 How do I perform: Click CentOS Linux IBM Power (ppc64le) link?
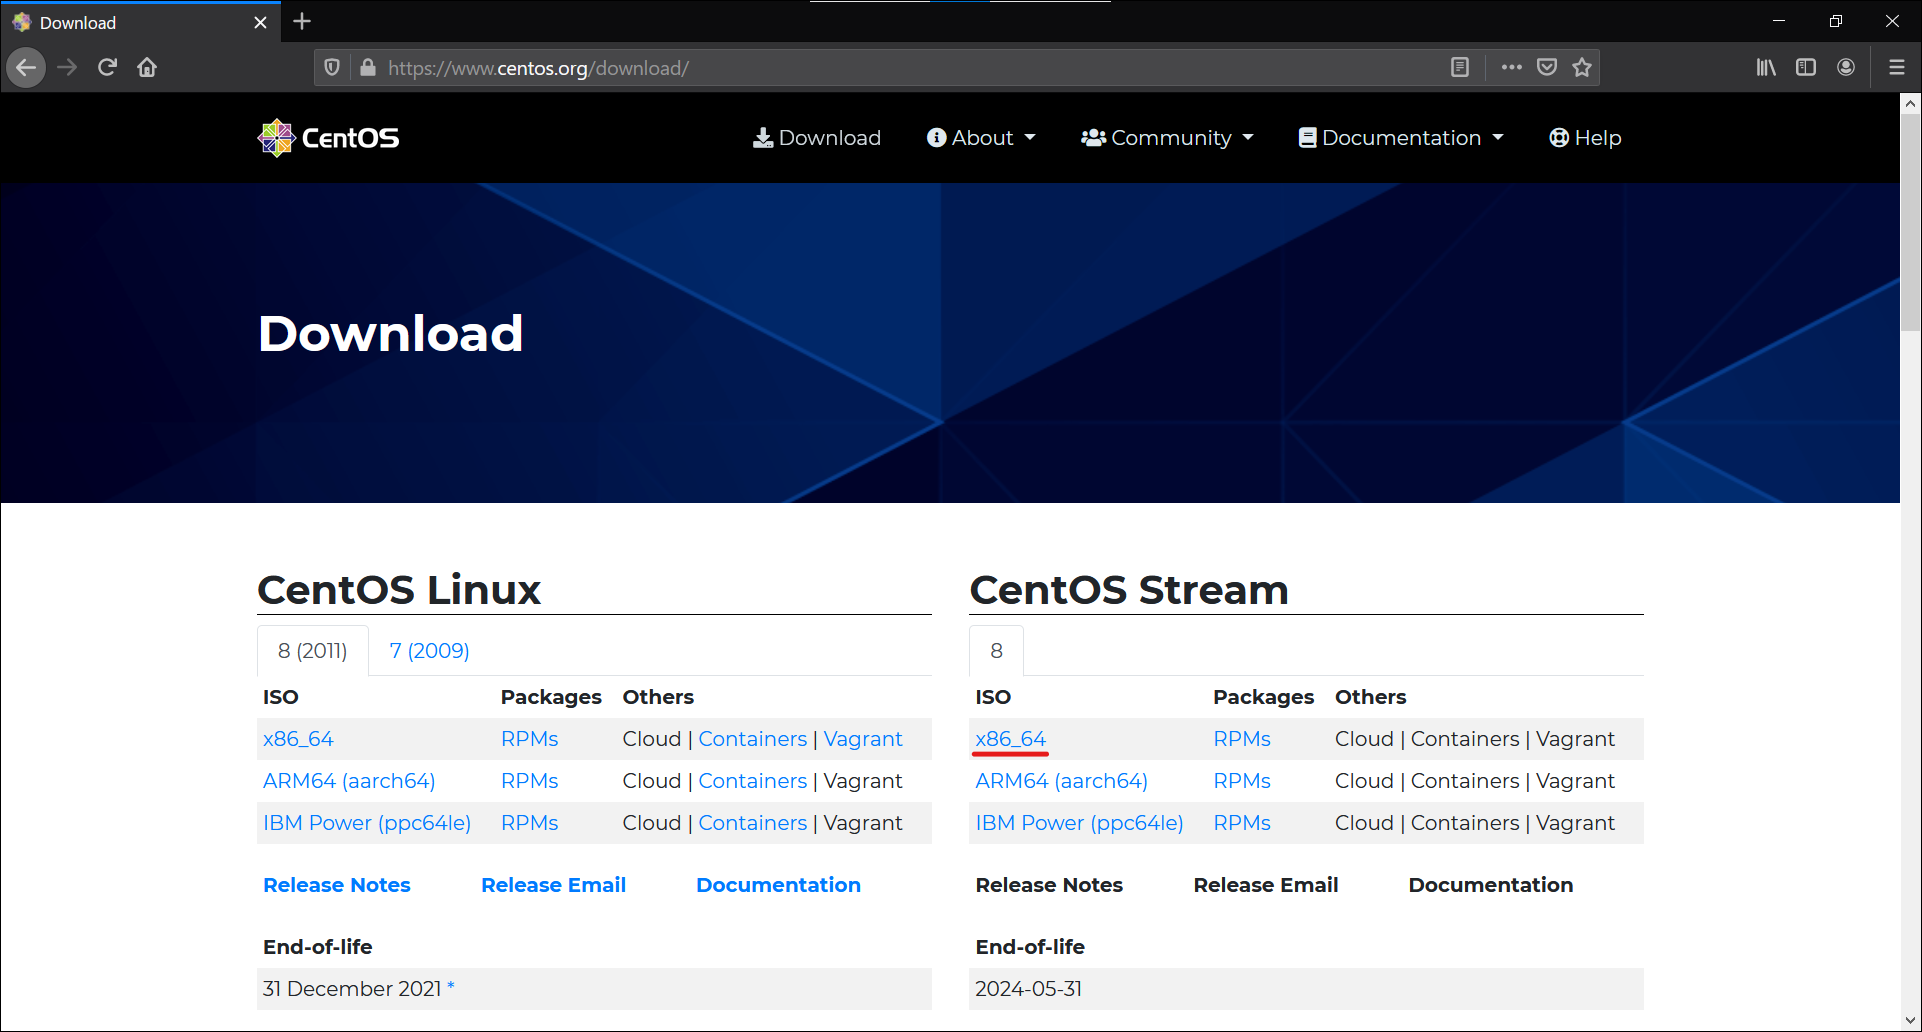[x=367, y=823]
